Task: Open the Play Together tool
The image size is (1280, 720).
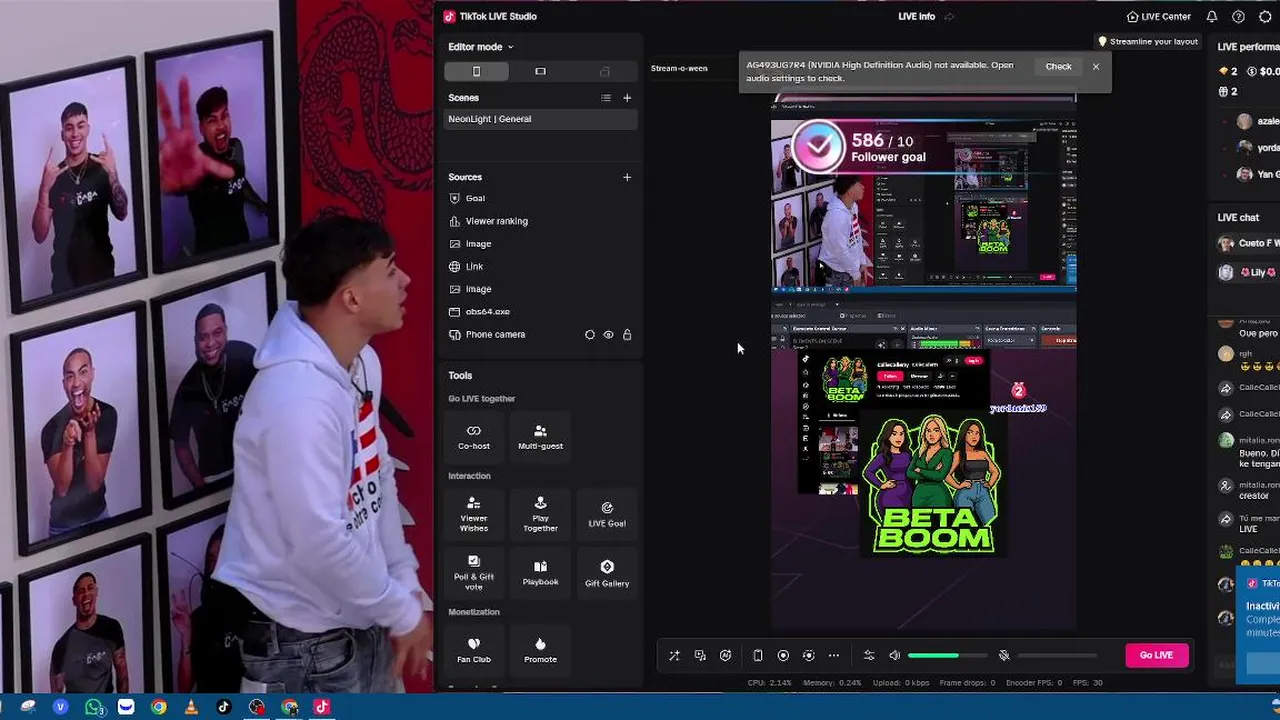Action: click(x=540, y=514)
